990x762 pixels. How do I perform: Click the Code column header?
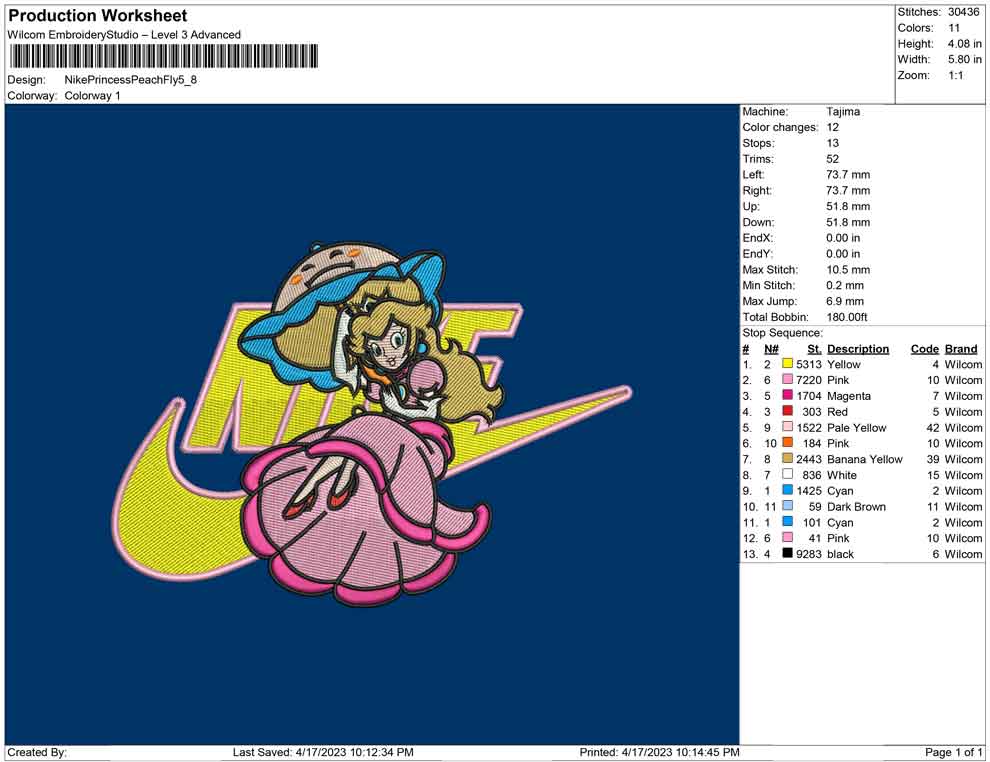924,348
